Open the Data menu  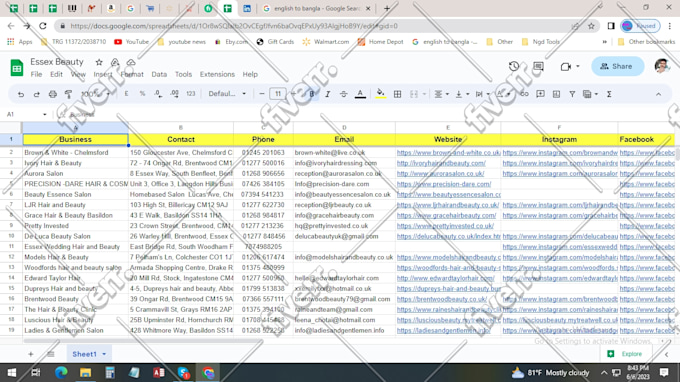(x=159, y=74)
